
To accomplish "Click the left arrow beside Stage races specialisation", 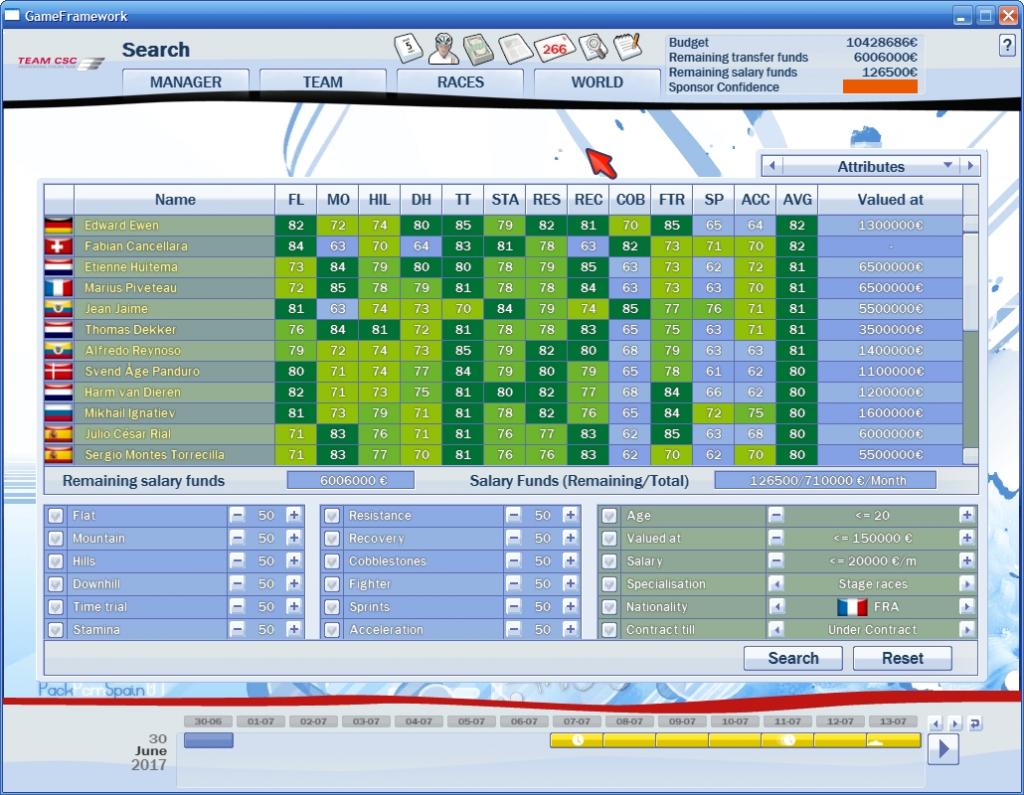I will tap(775, 584).
